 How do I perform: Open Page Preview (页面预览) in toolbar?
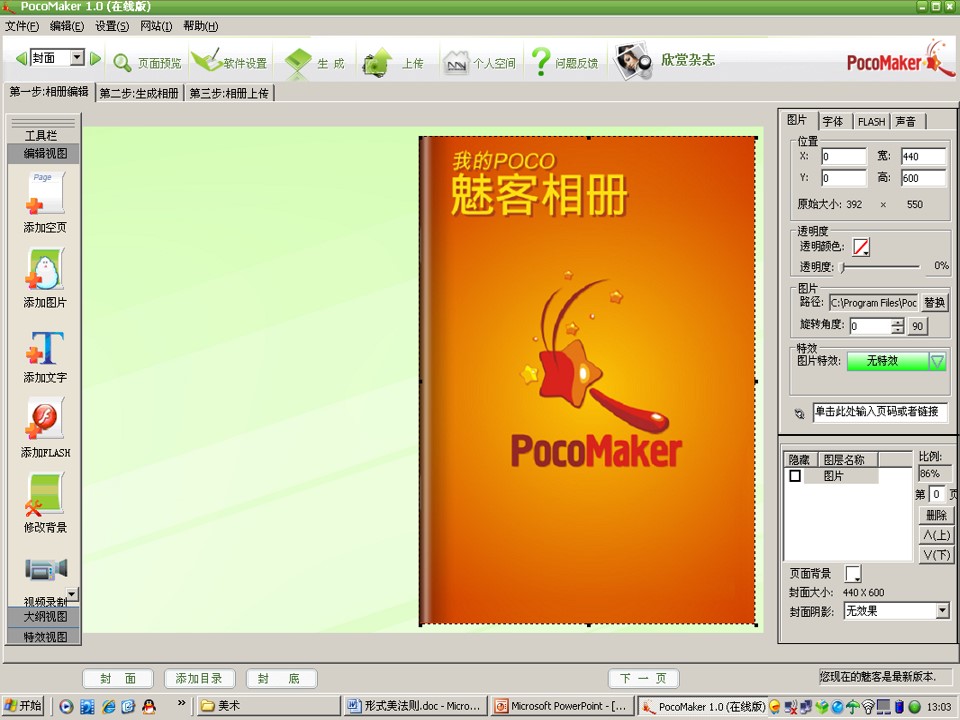[x=148, y=63]
